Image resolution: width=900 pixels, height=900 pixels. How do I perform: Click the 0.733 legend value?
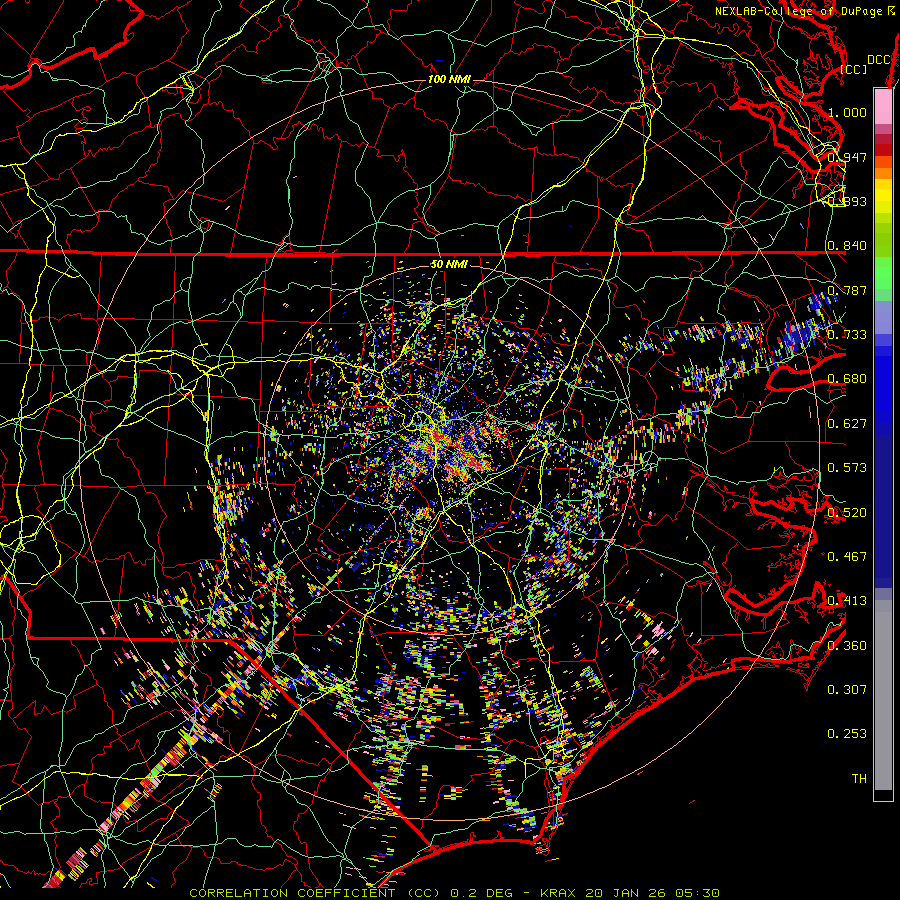(847, 335)
